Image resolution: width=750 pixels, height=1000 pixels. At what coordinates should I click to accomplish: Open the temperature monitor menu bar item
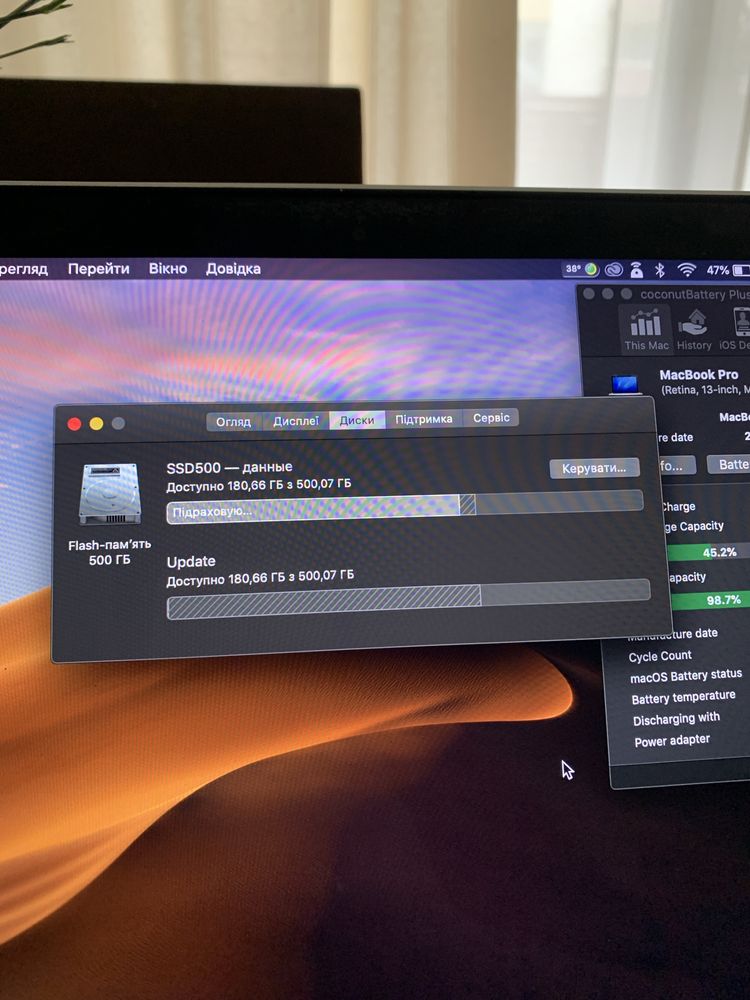(x=581, y=269)
